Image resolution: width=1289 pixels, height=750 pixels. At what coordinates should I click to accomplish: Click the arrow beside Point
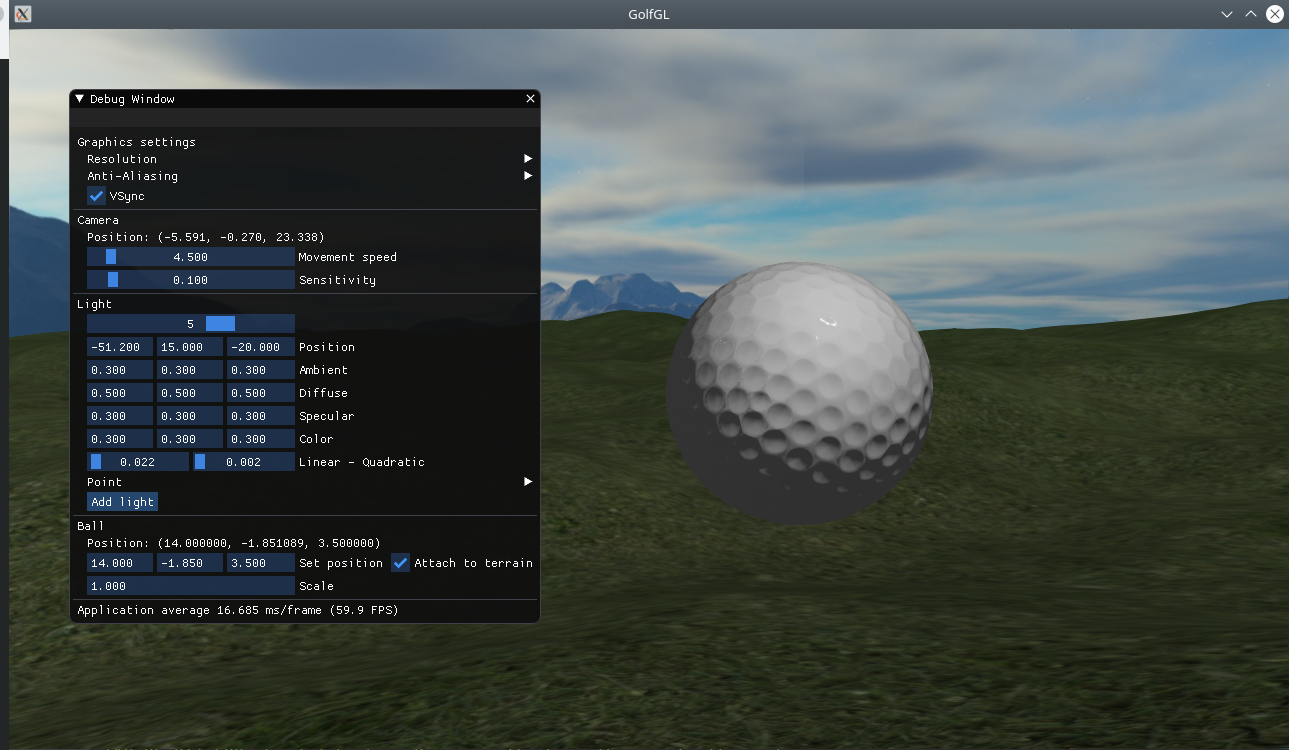click(528, 482)
